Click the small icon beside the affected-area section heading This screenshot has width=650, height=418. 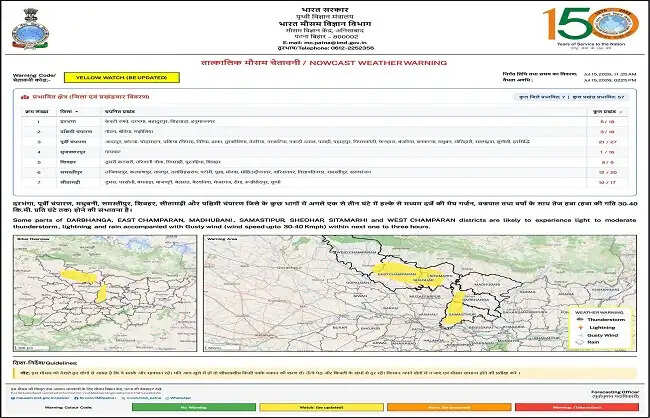[x=23, y=97]
